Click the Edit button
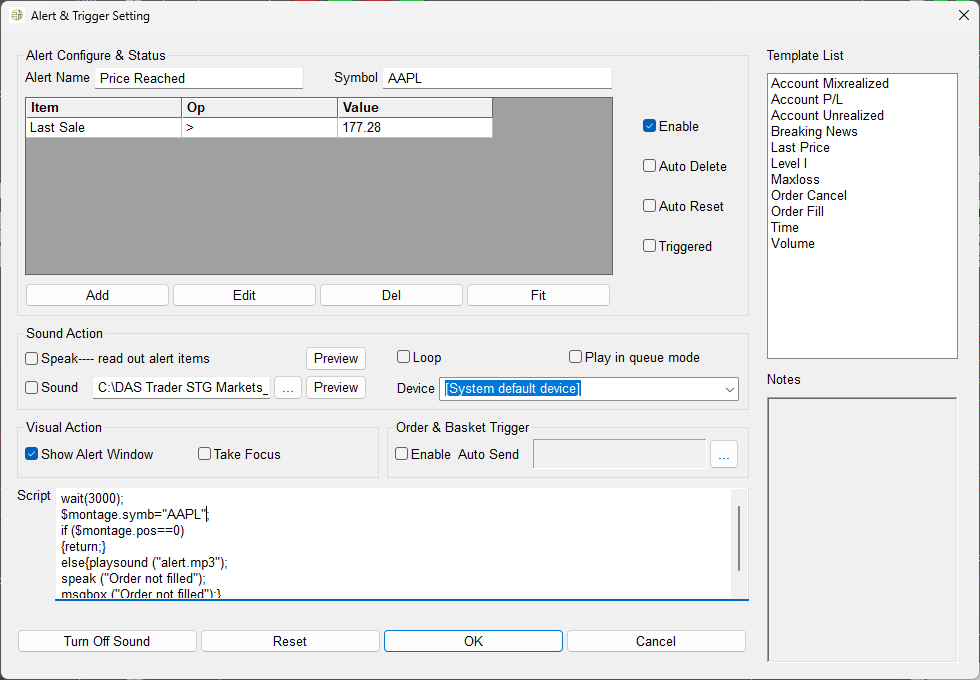This screenshot has width=980, height=680. coord(244,295)
